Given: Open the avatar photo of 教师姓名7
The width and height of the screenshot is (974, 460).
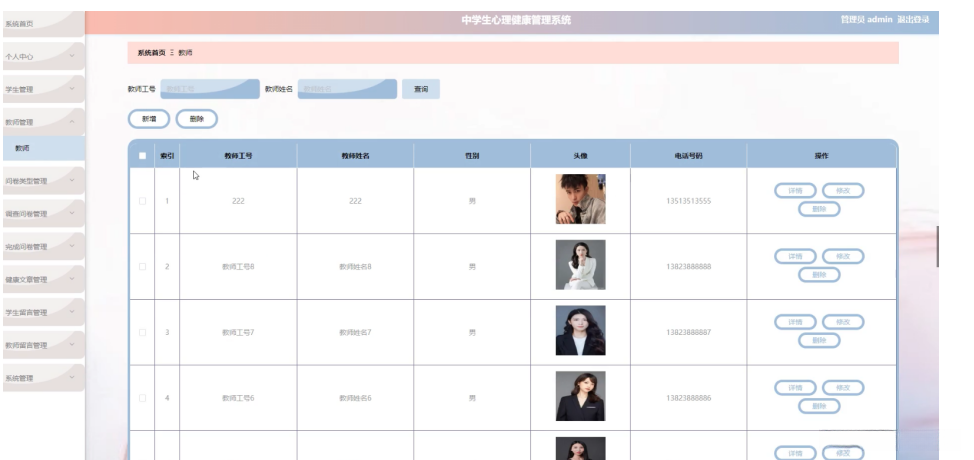Looking at the screenshot, I should pos(580,330).
